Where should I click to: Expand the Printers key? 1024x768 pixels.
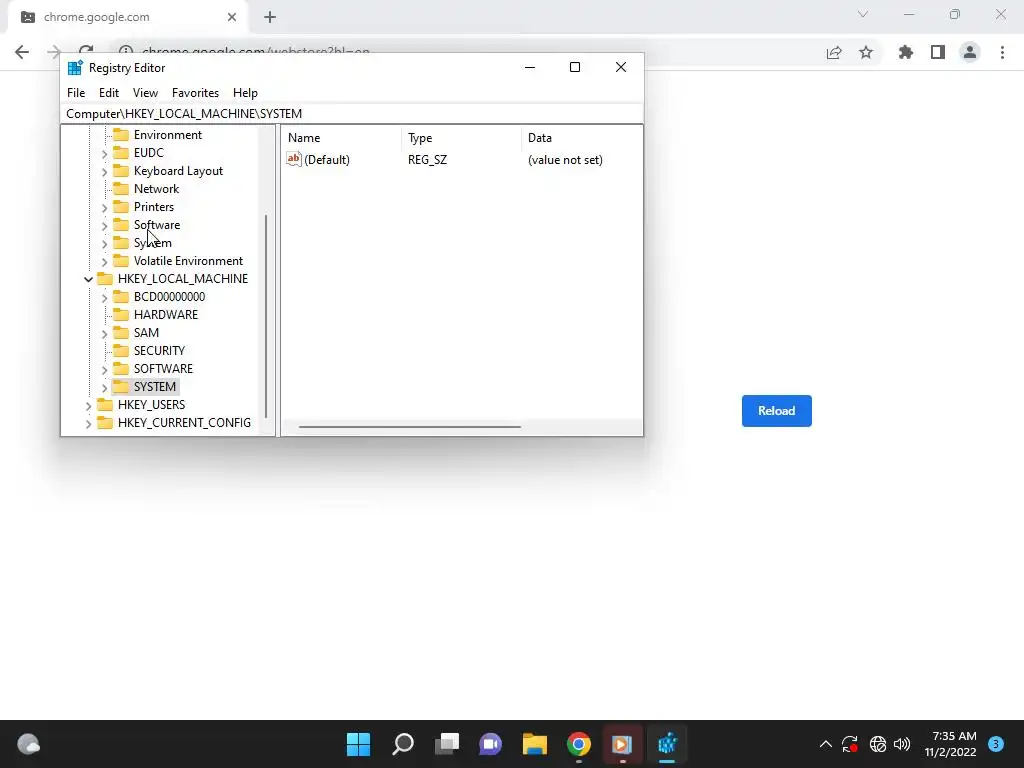[x=104, y=208]
